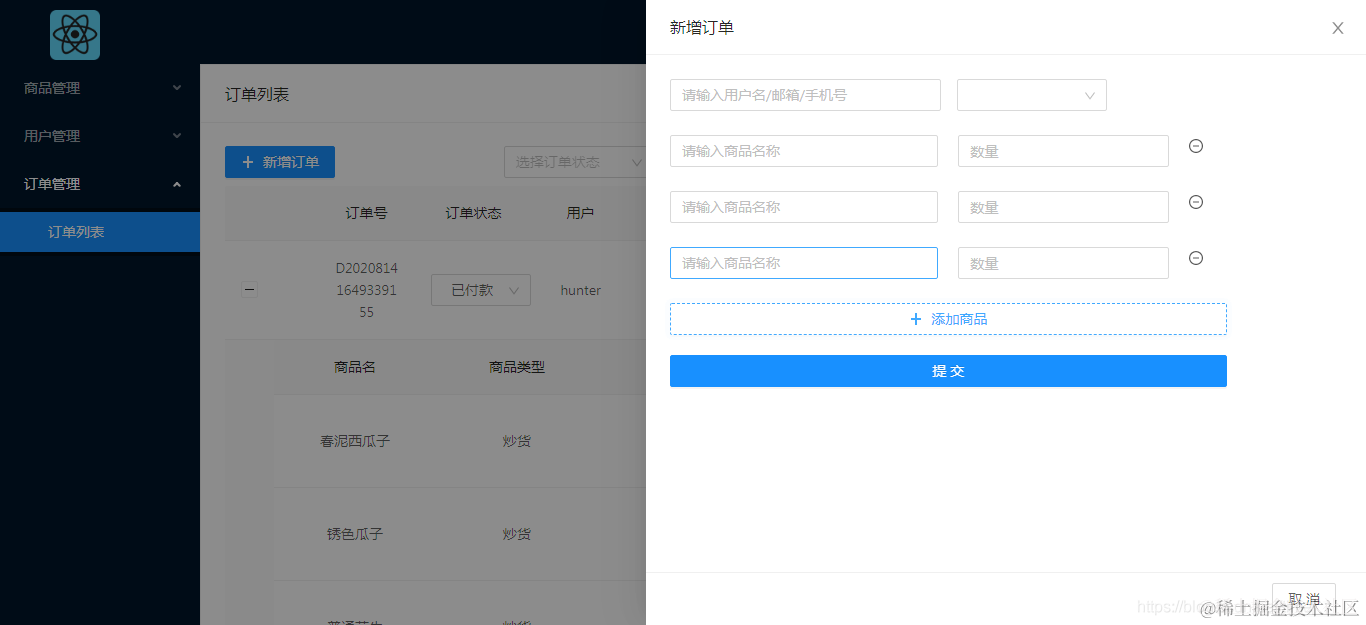The width and height of the screenshot is (1366, 625).
Task: Focus the 请输入用户名/邮箱/手机号 field
Action: pos(805,95)
